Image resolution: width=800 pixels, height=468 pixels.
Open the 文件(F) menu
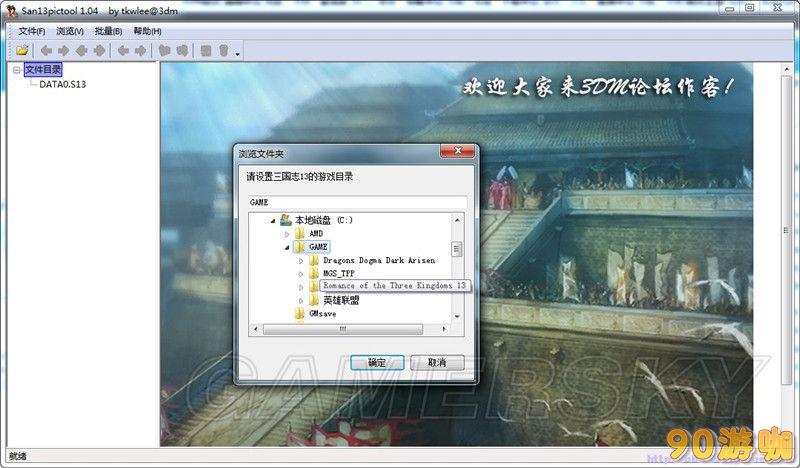pos(32,31)
